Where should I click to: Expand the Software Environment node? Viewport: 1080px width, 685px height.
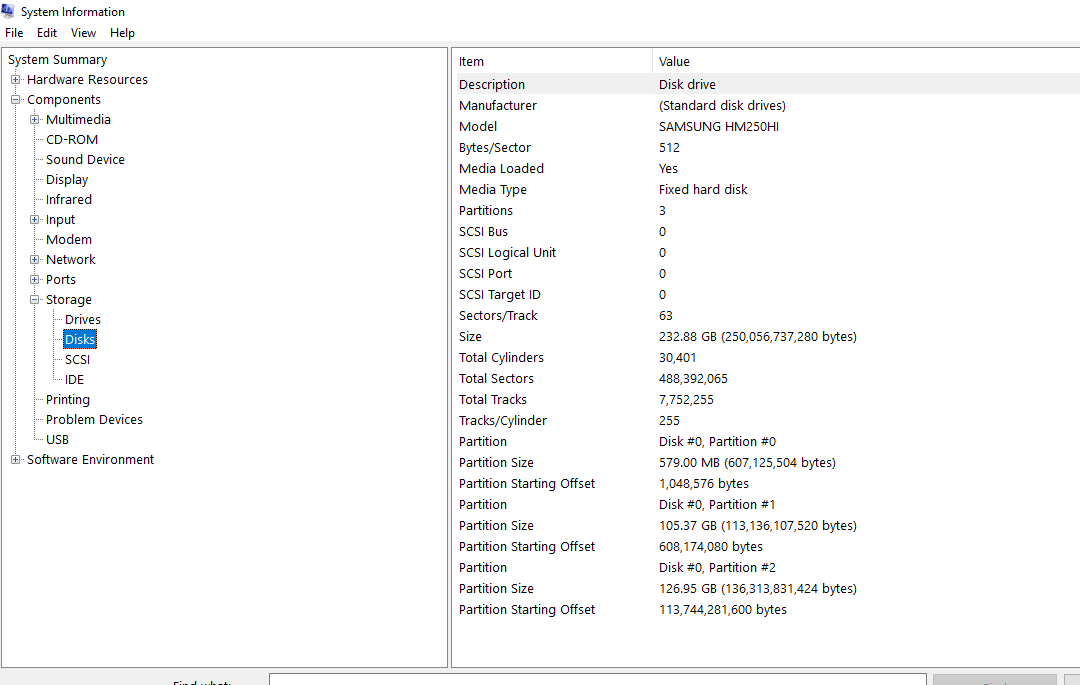click(14, 459)
